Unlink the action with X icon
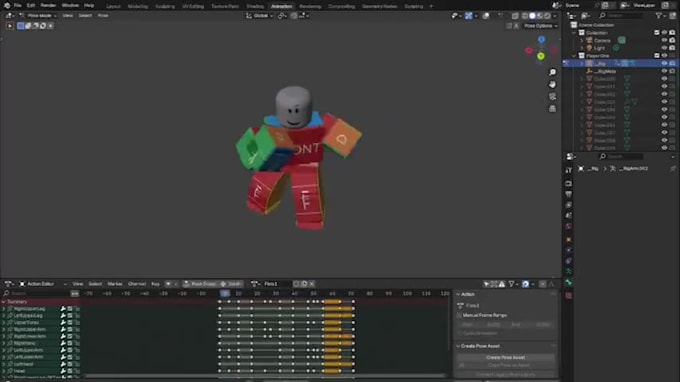The image size is (680, 382). 312,284
